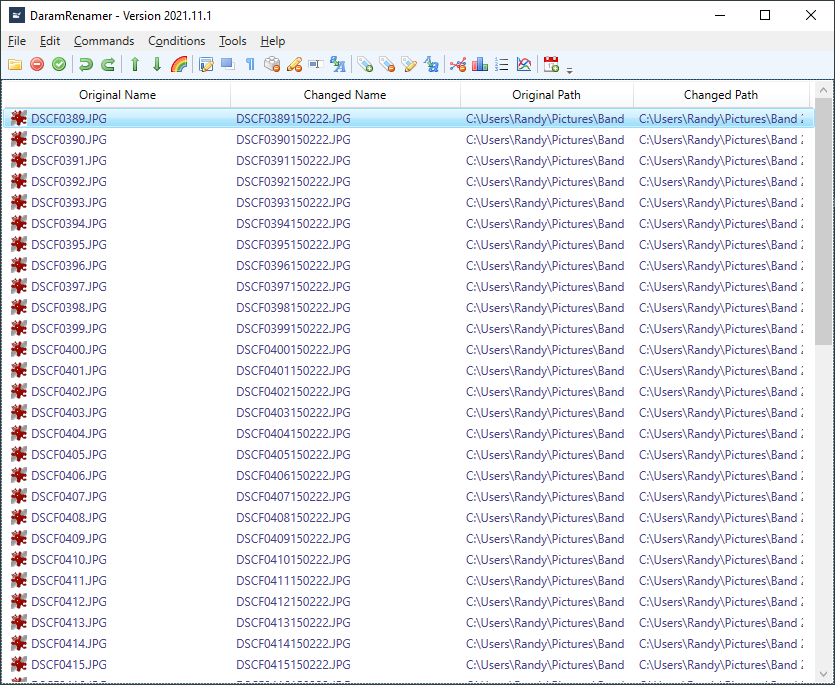The image size is (835, 685).
Task: Click the file icon beside DSCF0390.JPG
Action: coord(19,140)
